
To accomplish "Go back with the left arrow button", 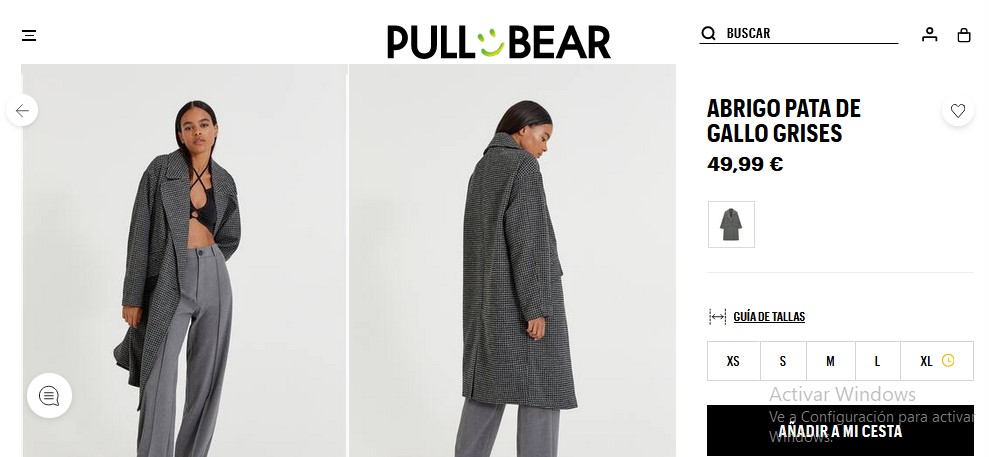I will tap(22, 110).
